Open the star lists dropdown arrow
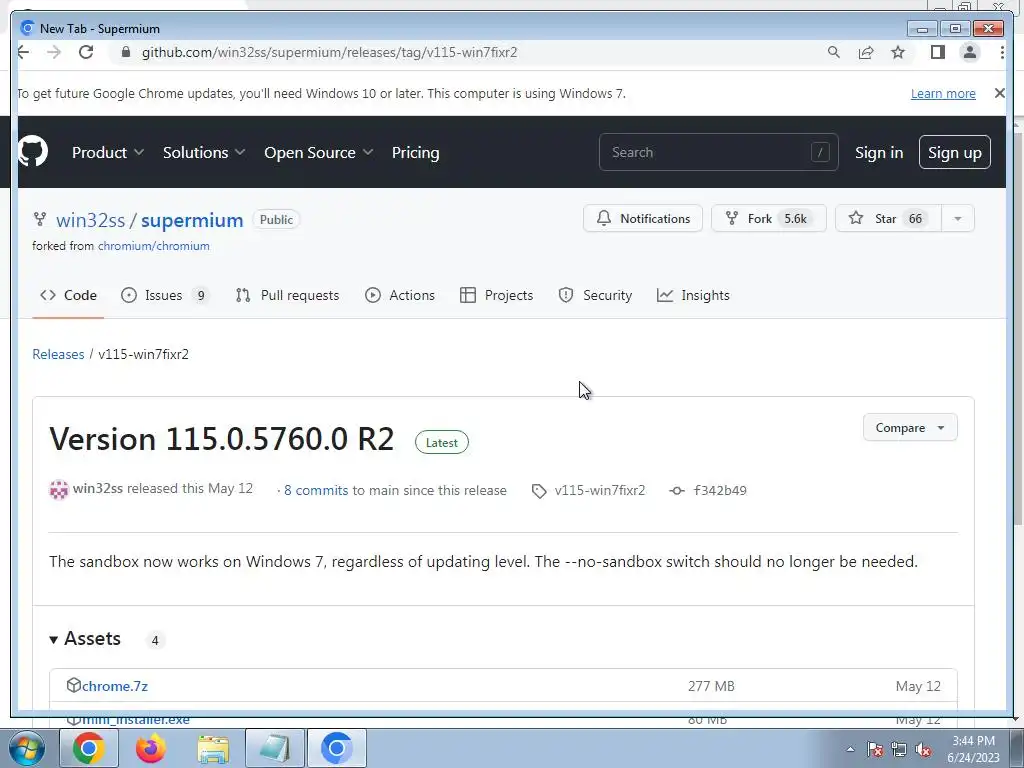This screenshot has height=768, width=1024. [x=958, y=218]
